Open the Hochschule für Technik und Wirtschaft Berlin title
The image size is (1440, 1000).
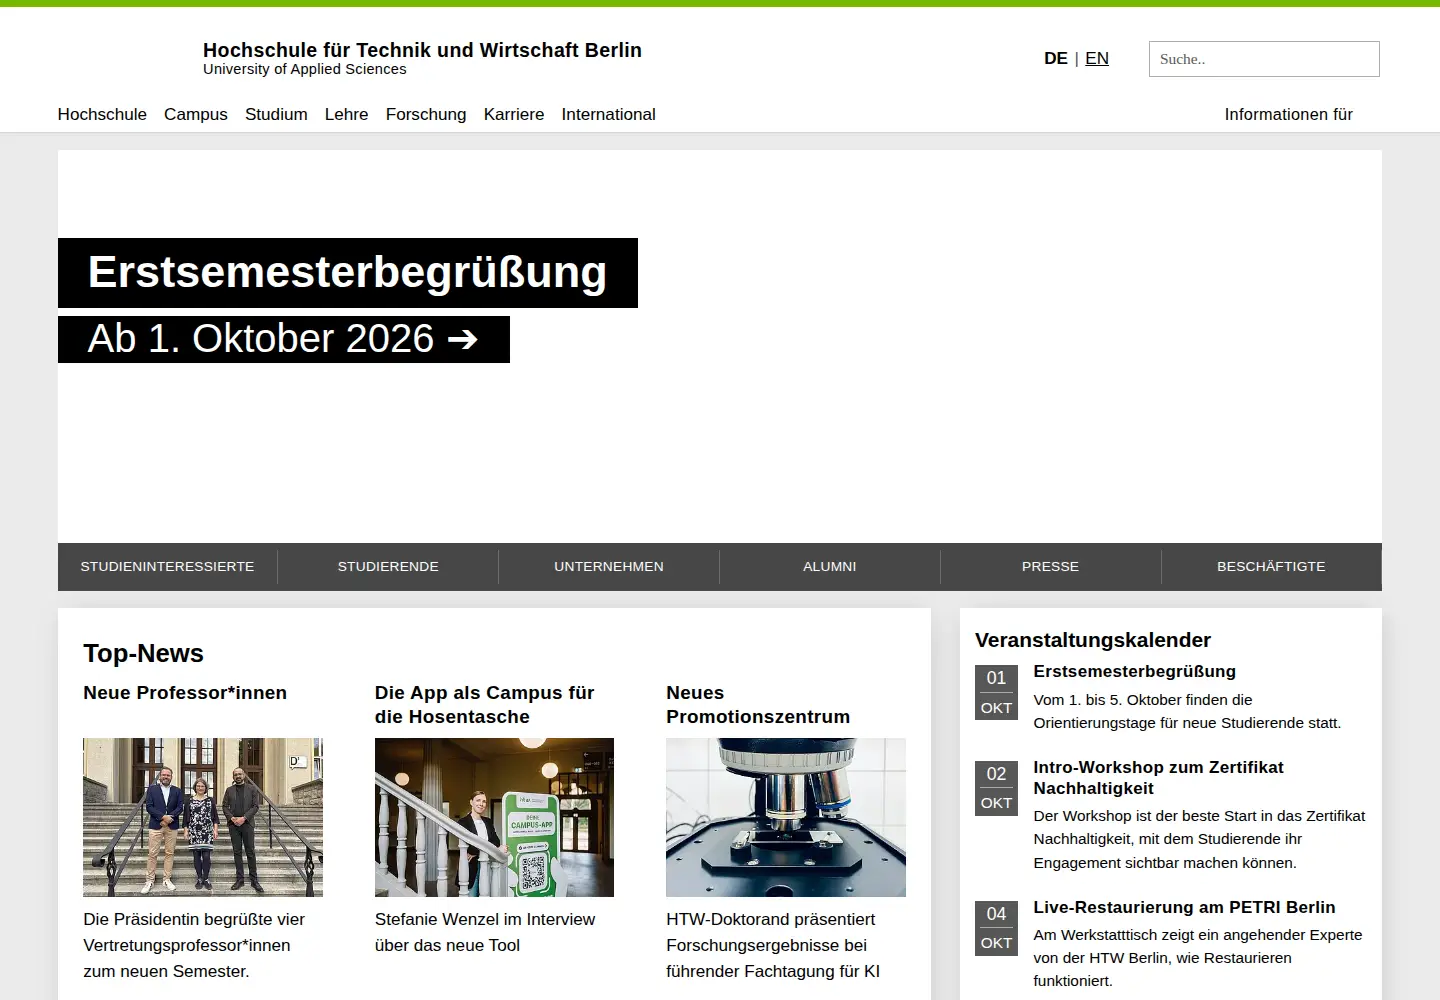[422, 50]
